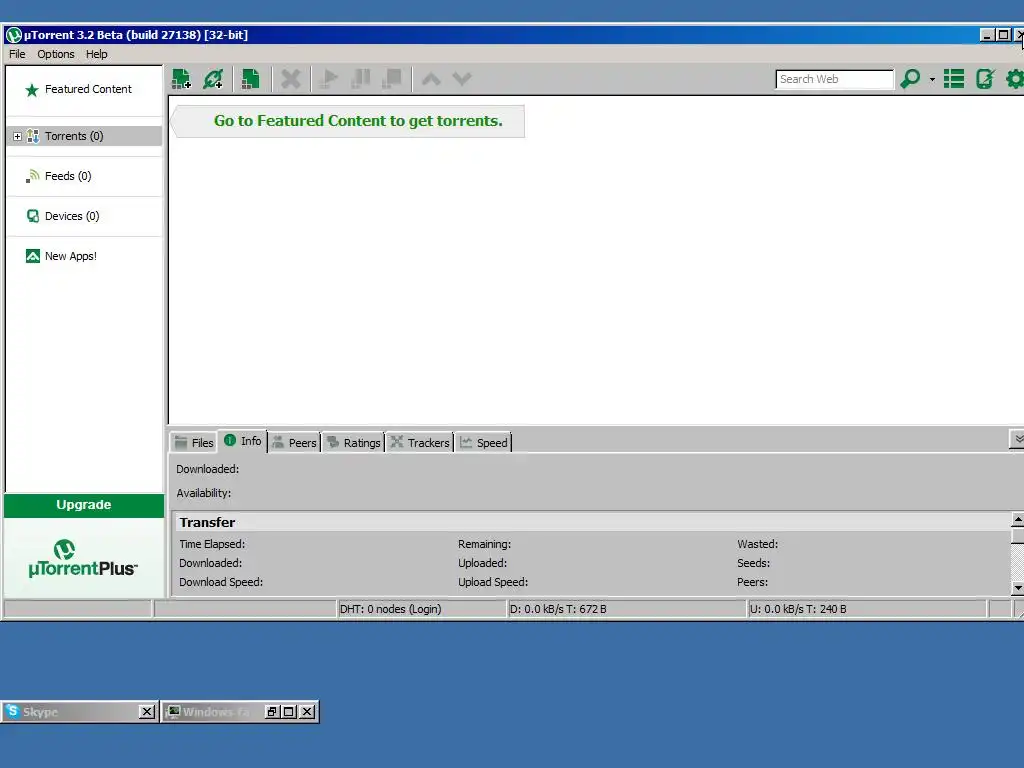Image resolution: width=1024 pixels, height=768 pixels.
Task: Move torrent down the queue arrow
Action: tap(462, 79)
